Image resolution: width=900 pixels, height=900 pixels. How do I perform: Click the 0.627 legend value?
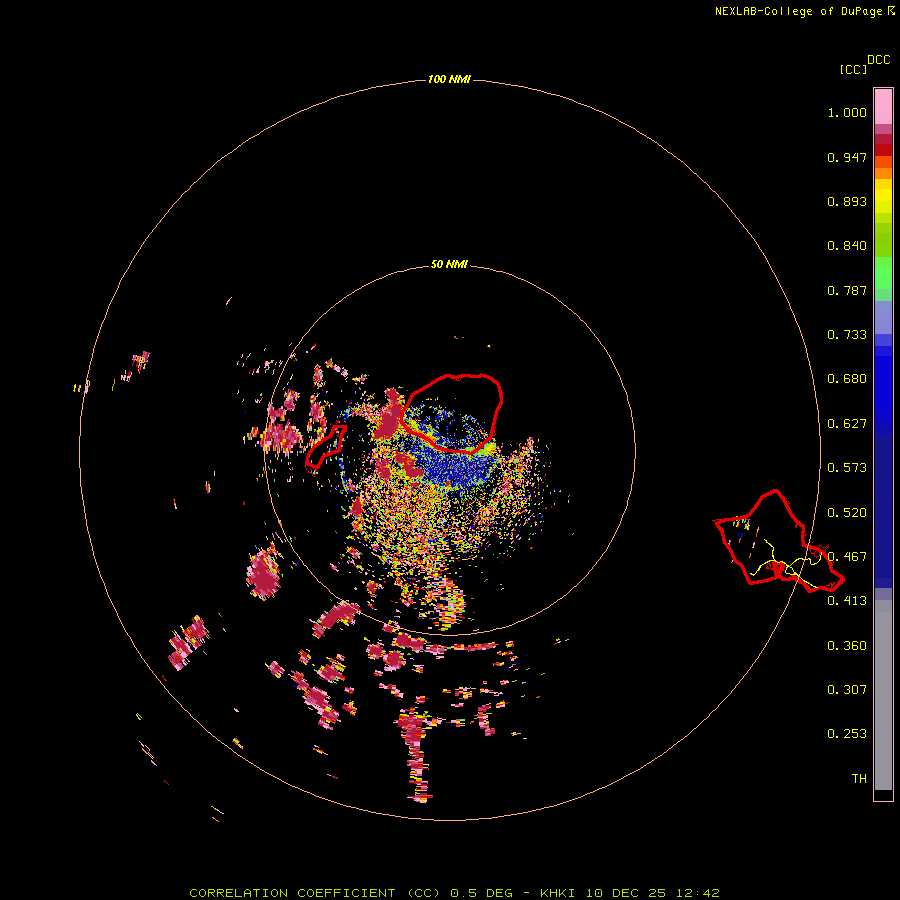pos(847,424)
